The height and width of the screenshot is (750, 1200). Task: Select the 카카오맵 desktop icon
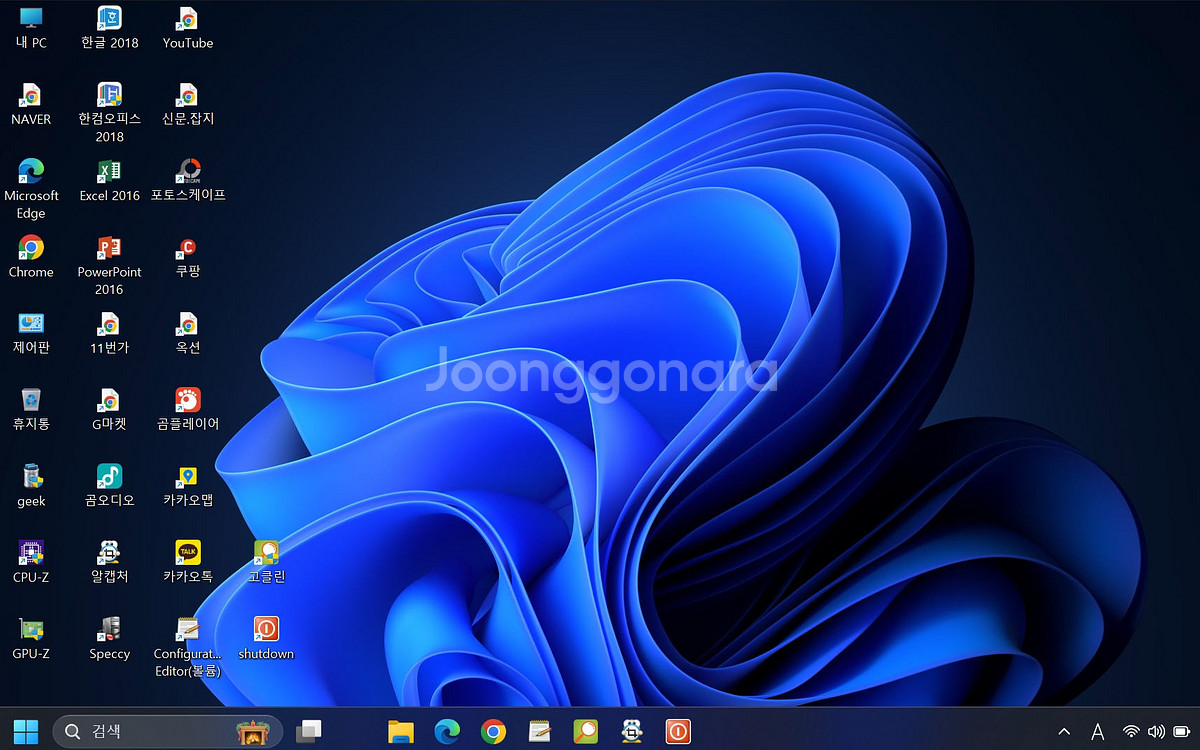click(x=187, y=477)
